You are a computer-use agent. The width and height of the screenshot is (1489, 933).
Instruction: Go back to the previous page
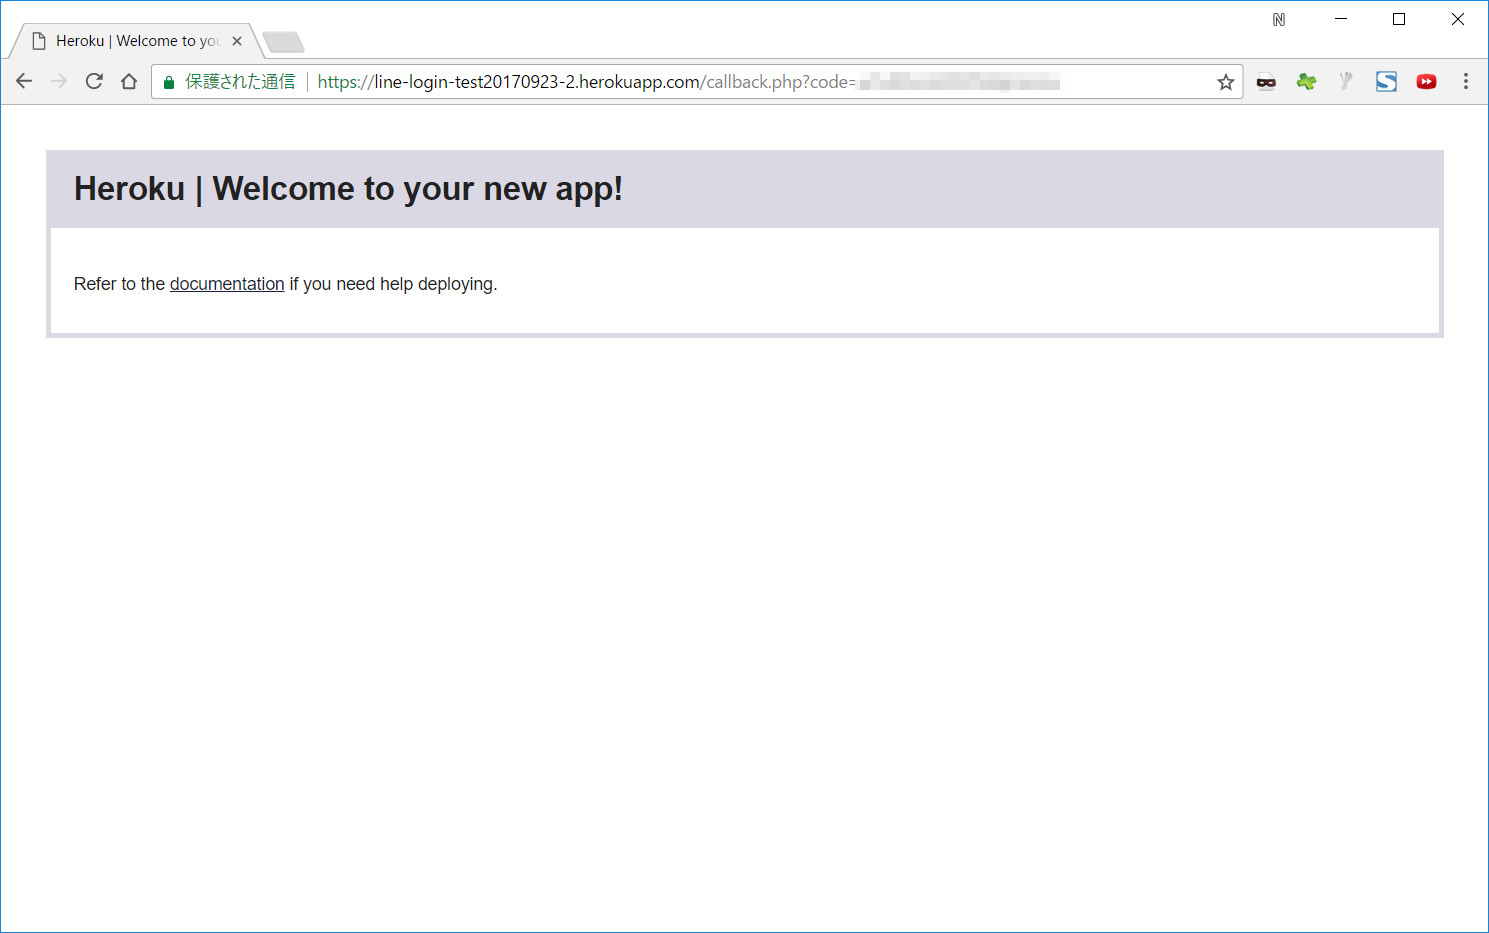coord(24,82)
